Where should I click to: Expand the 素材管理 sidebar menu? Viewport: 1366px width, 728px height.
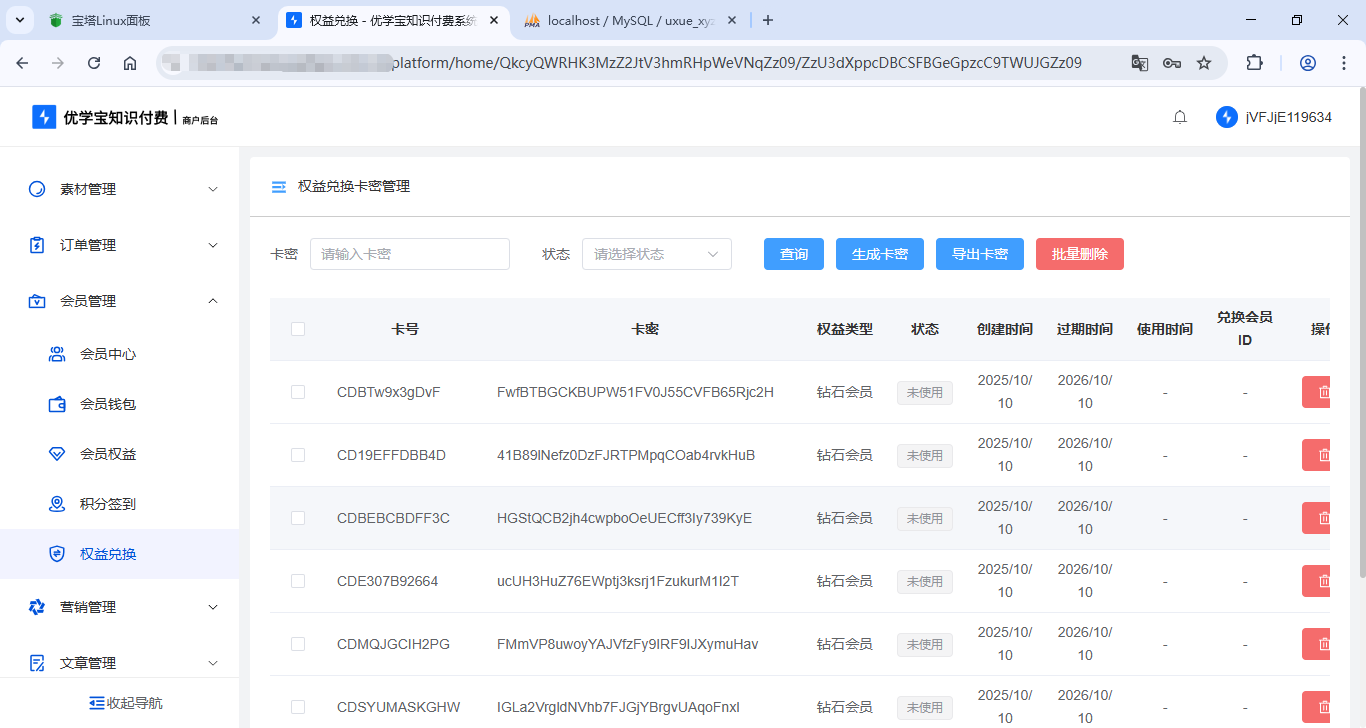pos(120,189)
